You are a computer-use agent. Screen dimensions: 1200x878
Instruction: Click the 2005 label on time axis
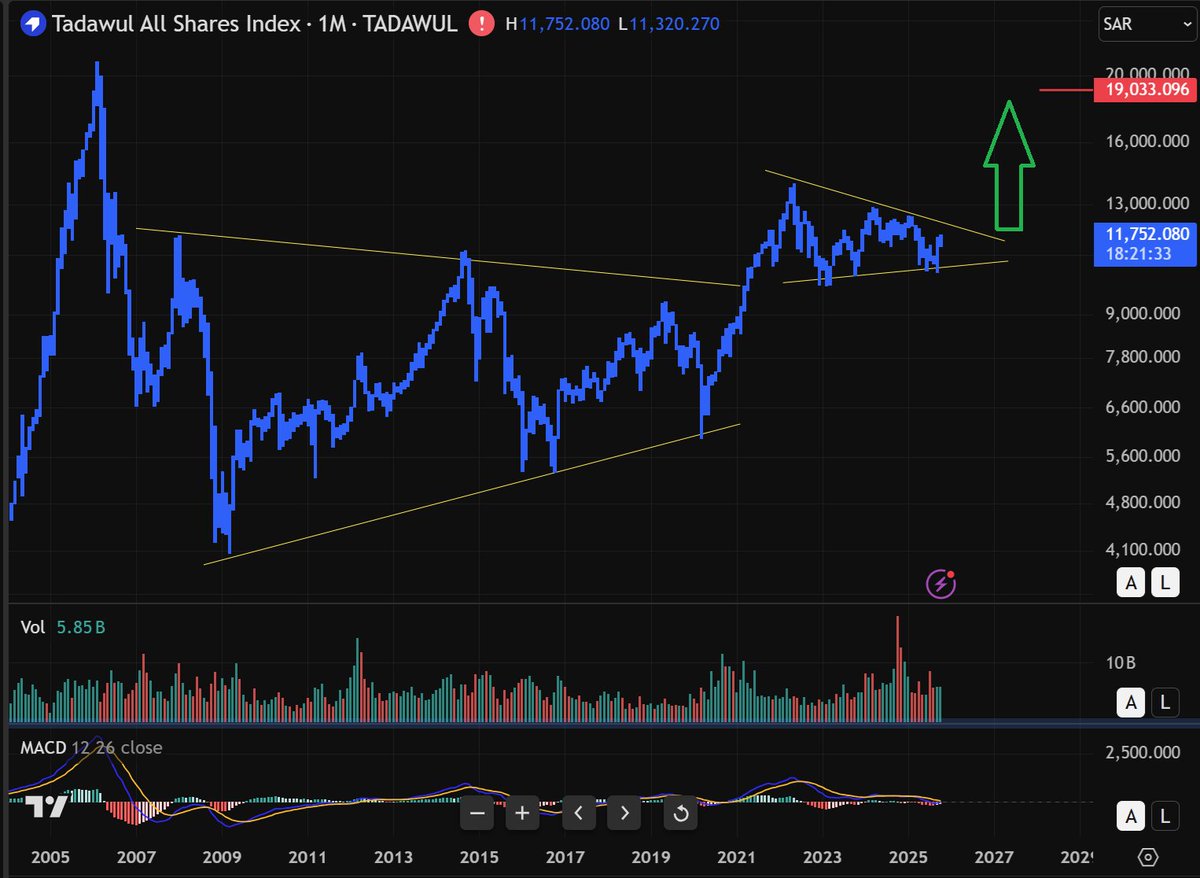point(50,857)
